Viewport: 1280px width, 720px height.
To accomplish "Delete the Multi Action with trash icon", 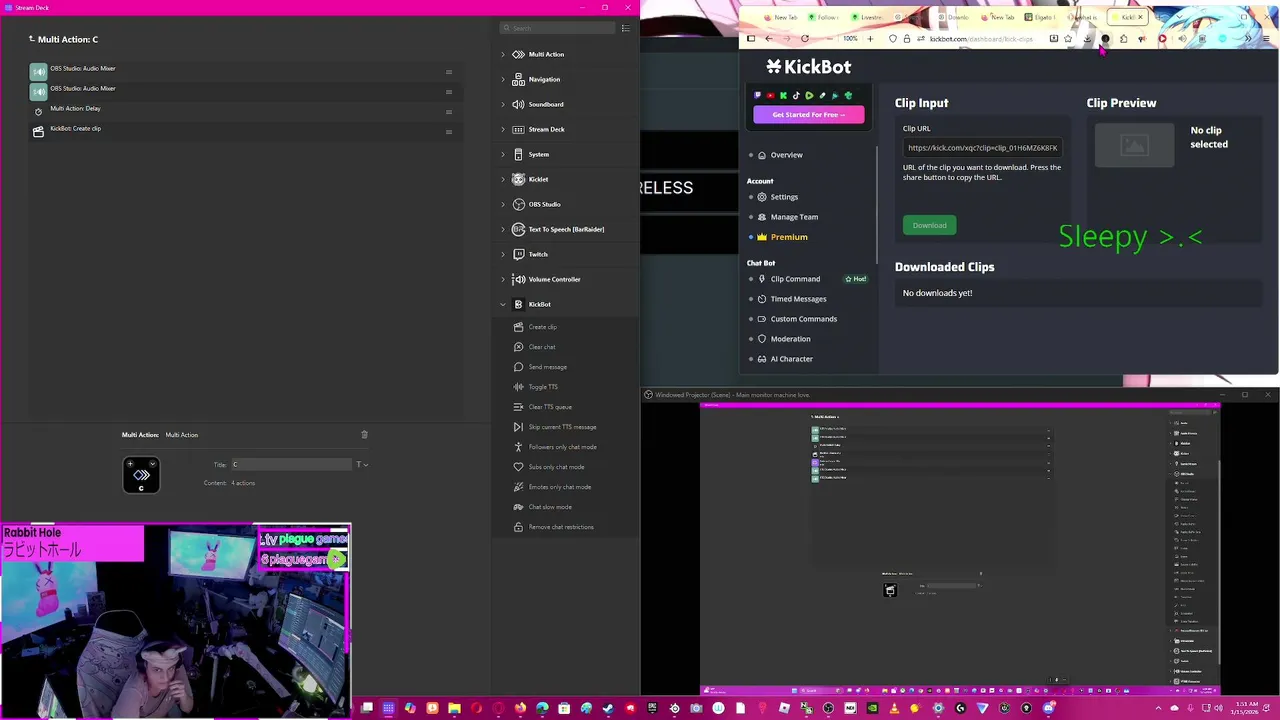I will (364, 435).
